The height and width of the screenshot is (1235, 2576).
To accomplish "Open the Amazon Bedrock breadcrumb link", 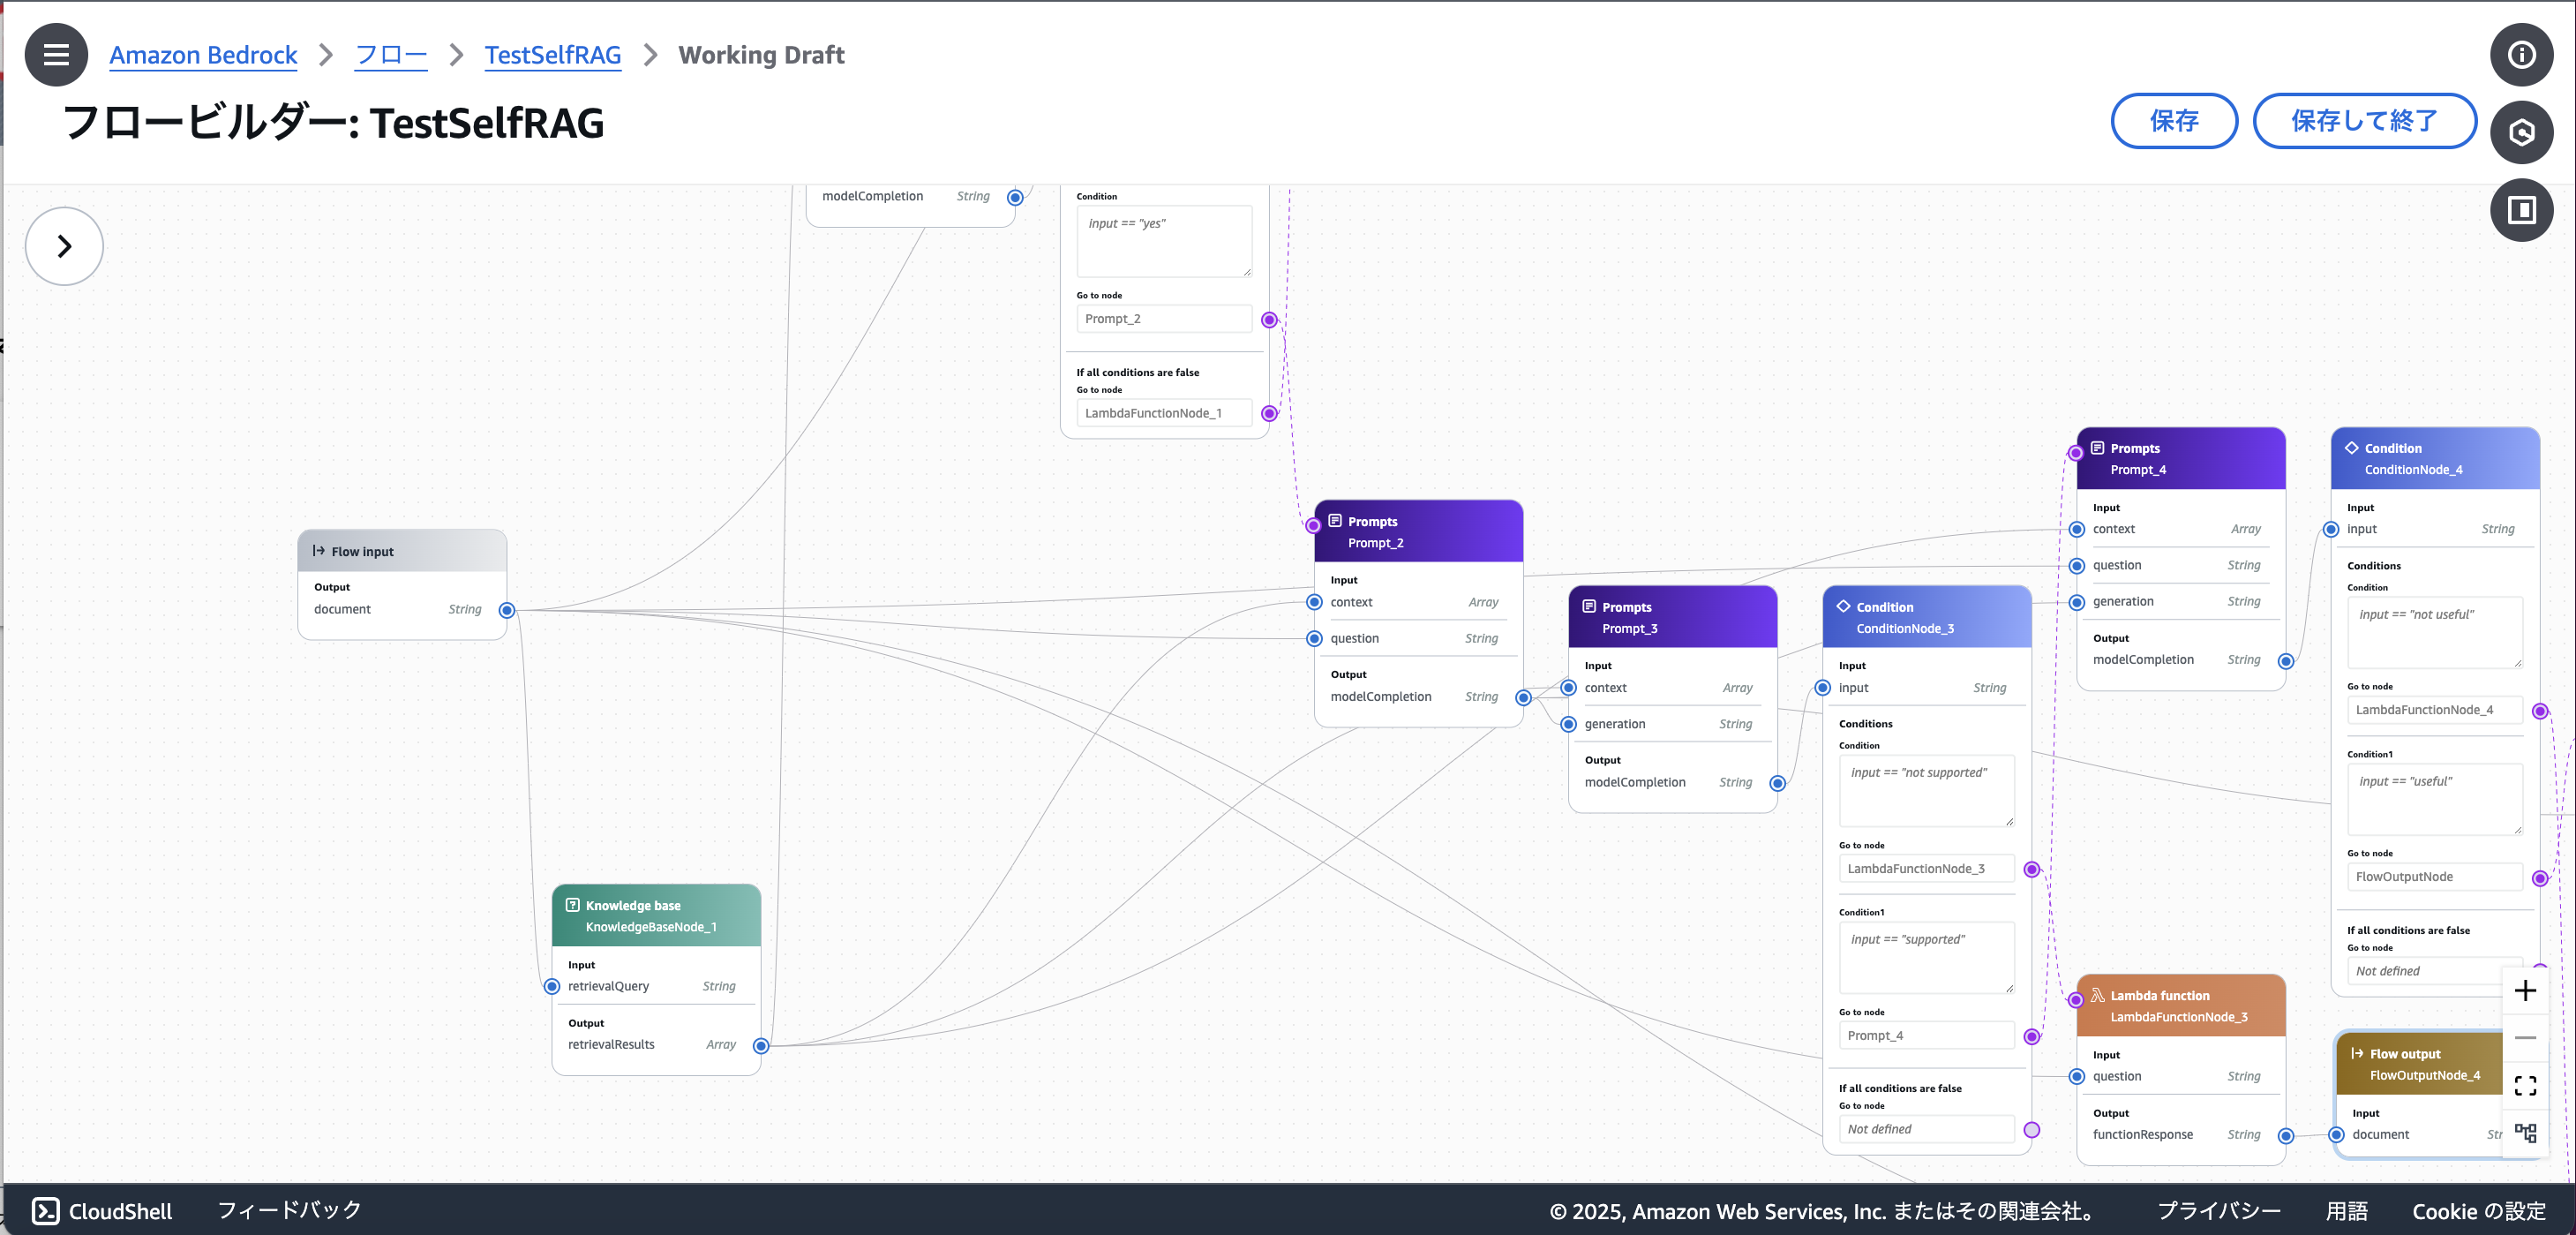I will pos(203,55).
